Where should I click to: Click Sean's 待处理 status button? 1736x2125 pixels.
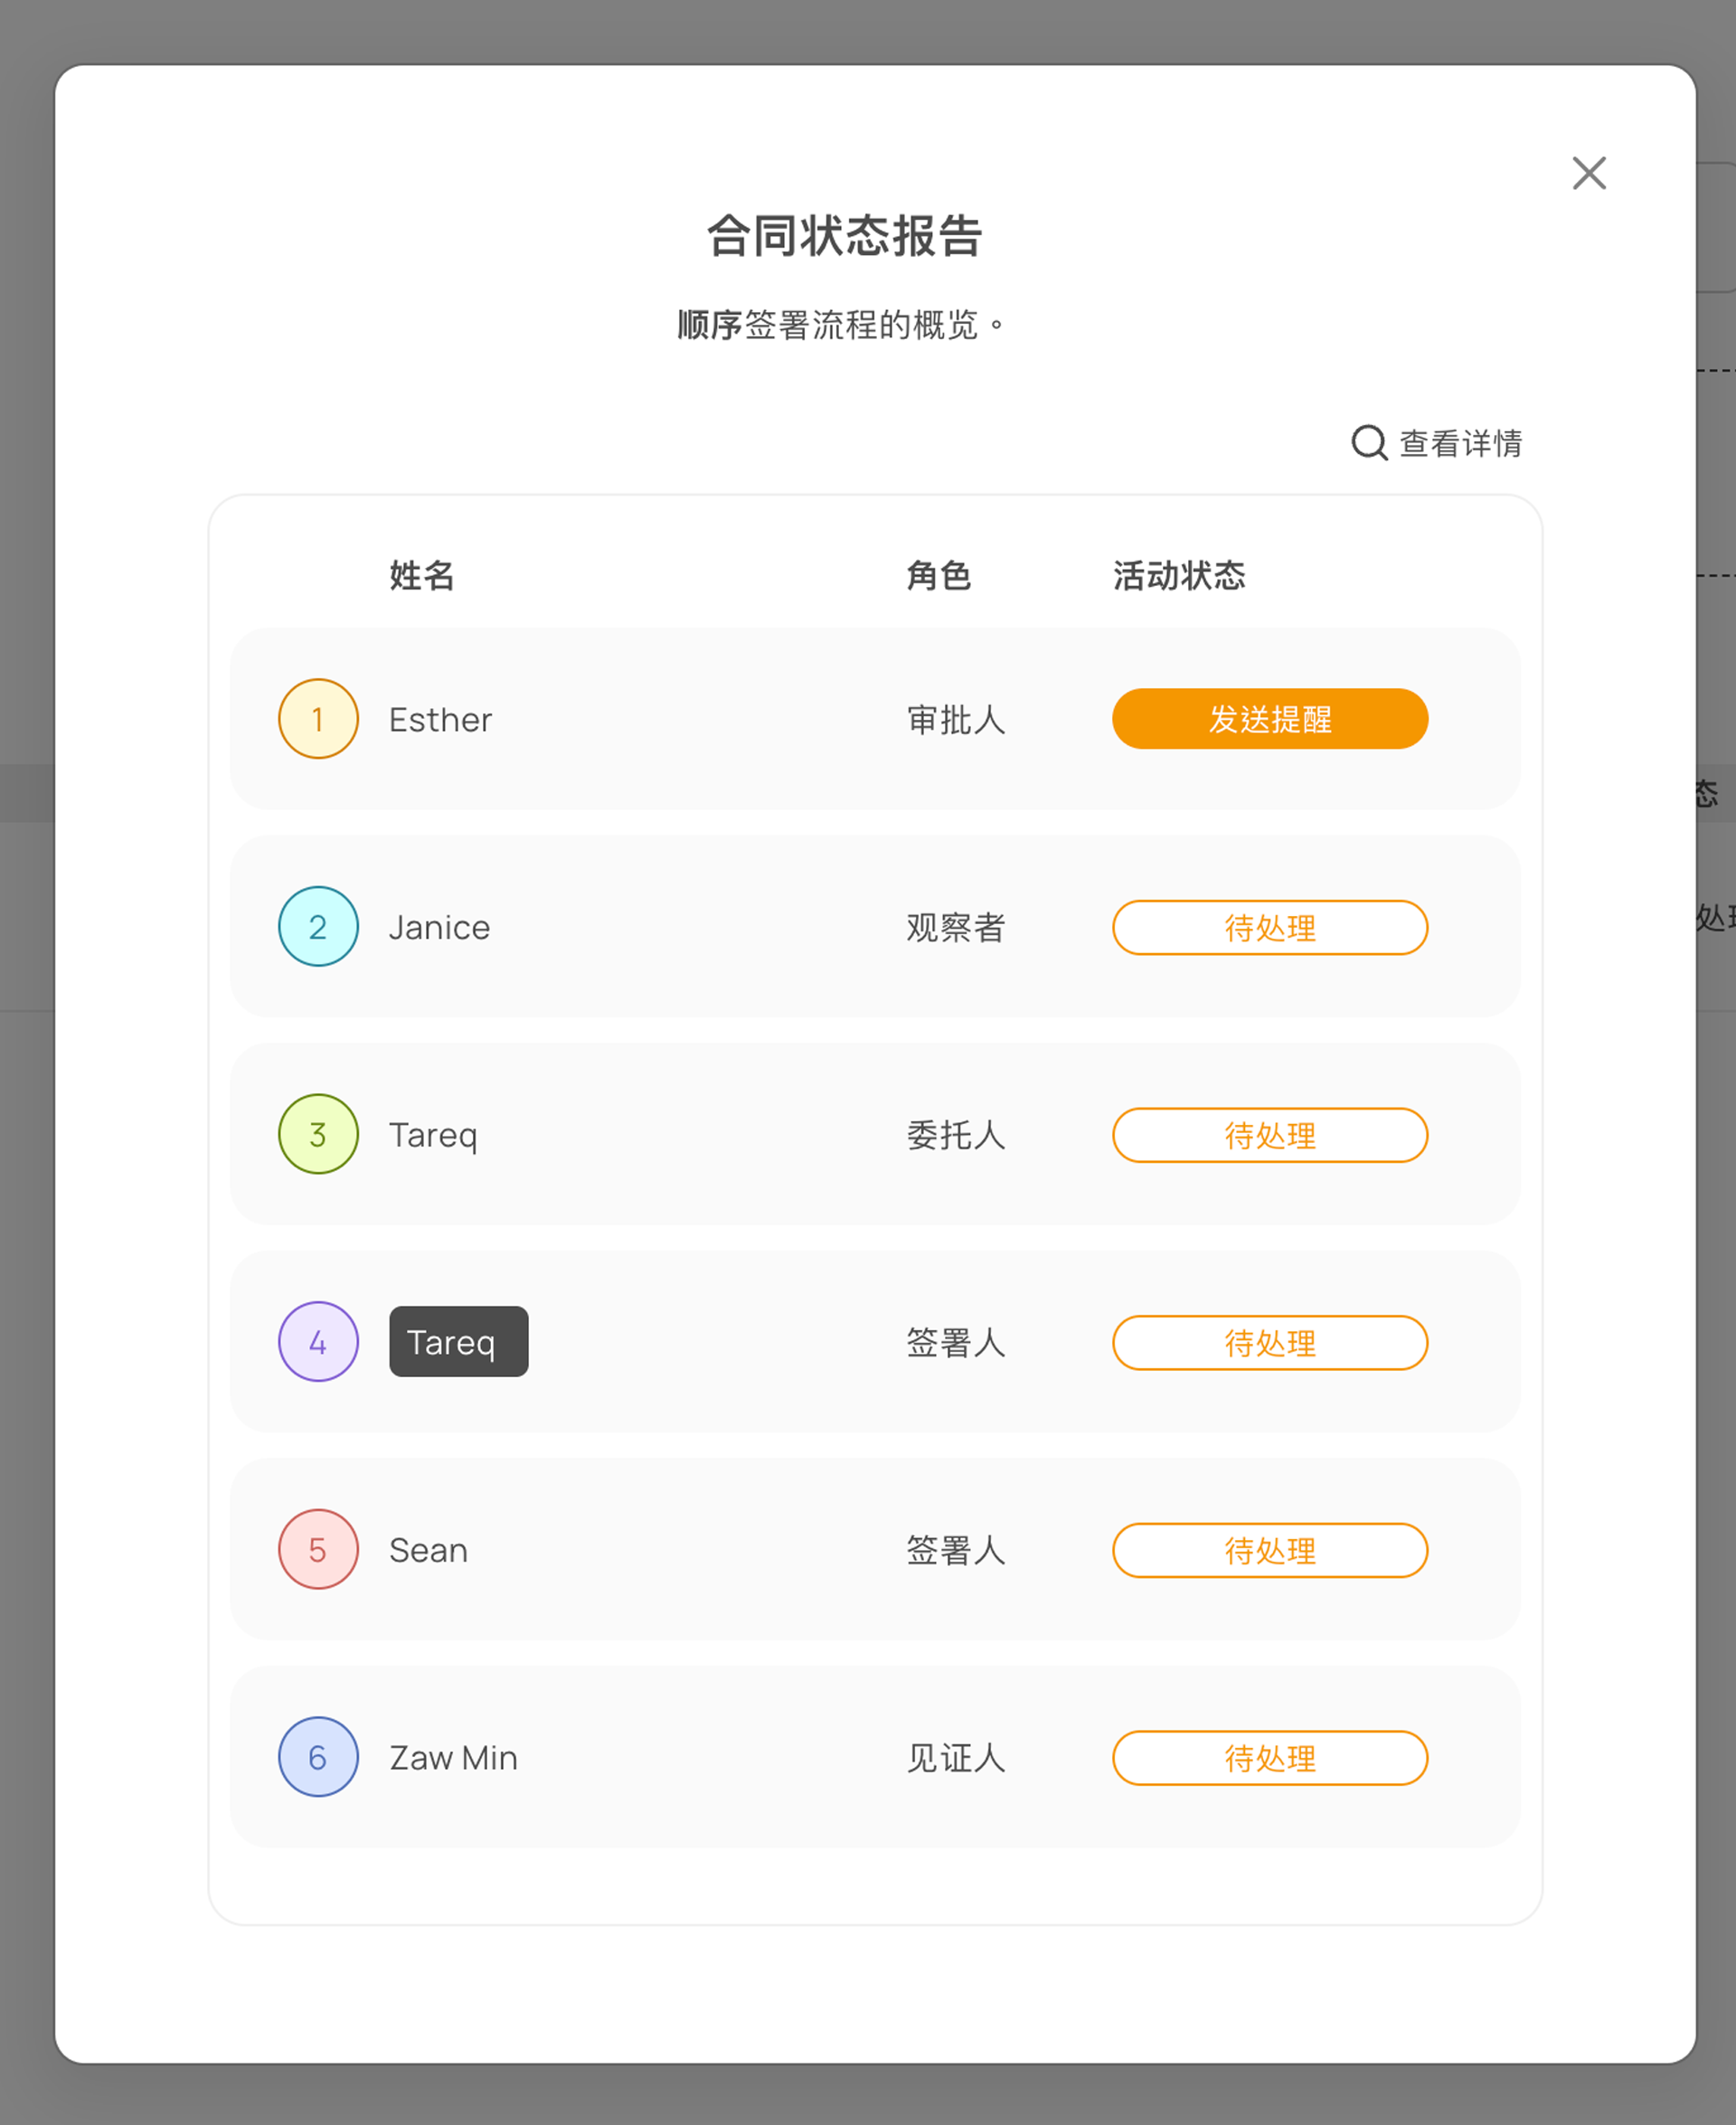(x=1269, y=1550)
